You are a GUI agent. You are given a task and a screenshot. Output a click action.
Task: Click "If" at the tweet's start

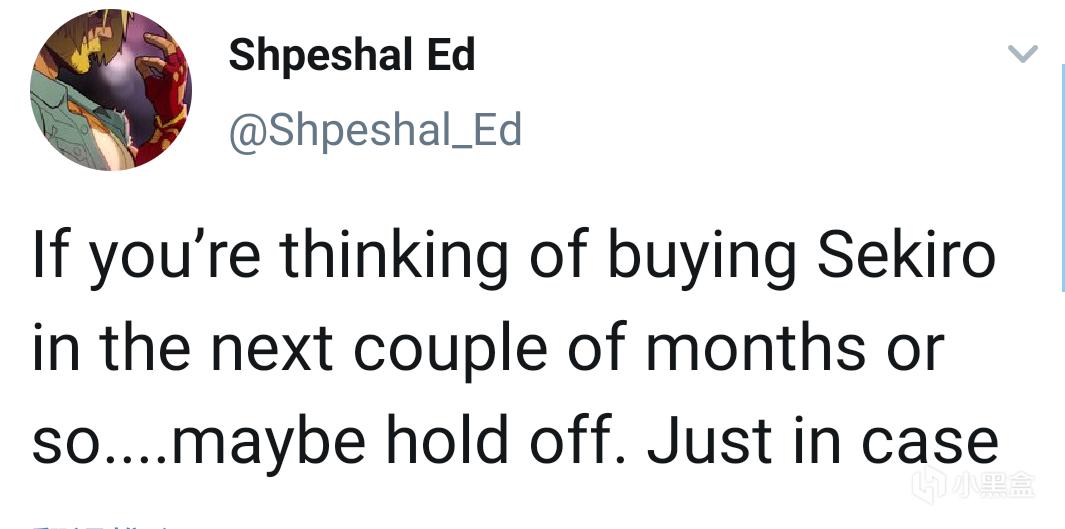(x=50, y=257)
